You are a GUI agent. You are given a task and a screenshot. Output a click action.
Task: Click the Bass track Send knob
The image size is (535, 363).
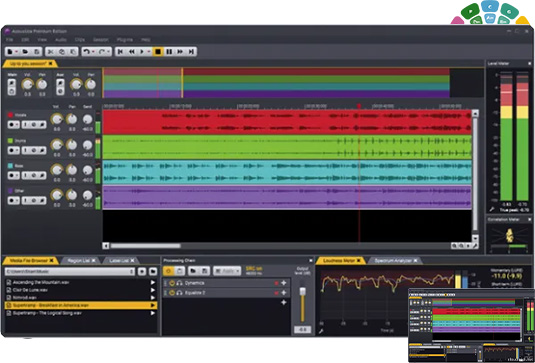tap(88, 170)
